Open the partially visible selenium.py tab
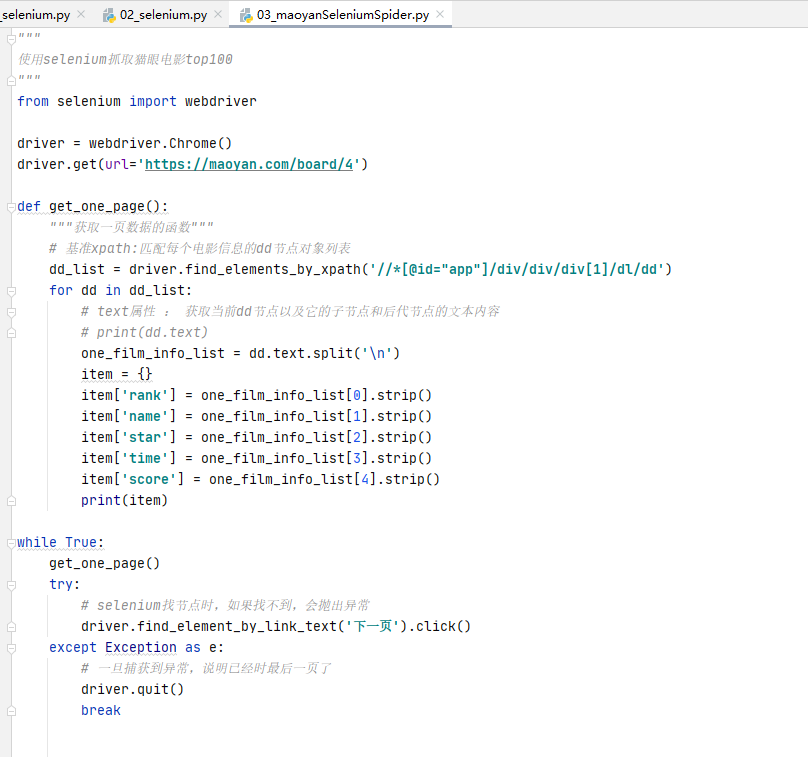 (36, 15)
